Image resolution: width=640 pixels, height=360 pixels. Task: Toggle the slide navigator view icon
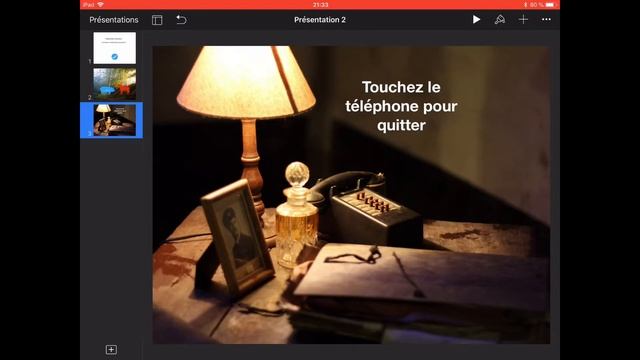[157, 20]
